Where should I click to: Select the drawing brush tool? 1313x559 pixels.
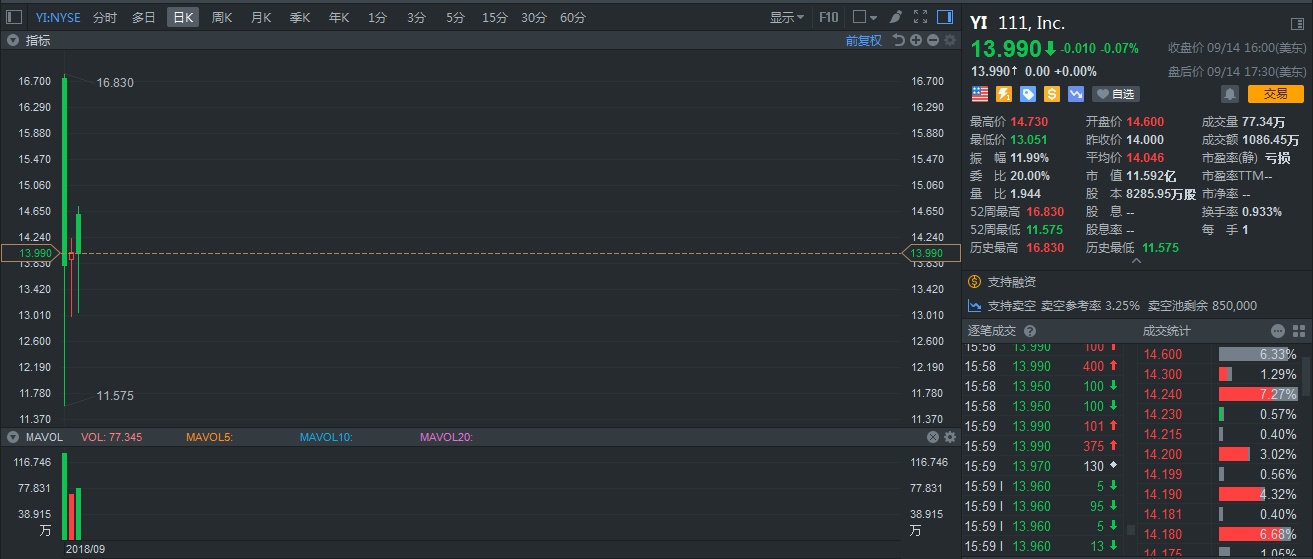(x=896, y=17)
